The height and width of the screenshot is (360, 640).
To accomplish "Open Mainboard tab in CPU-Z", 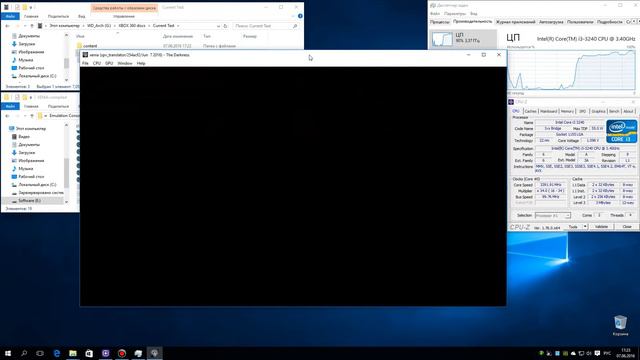I will coord(548,111).
